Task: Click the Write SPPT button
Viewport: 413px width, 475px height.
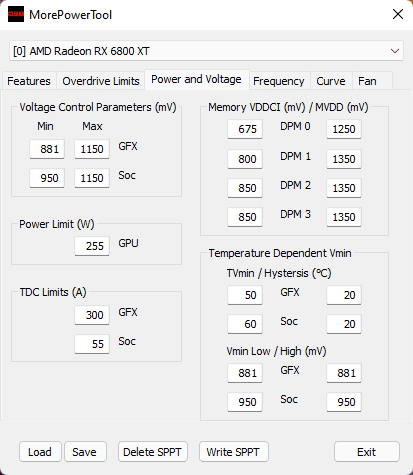Action: click(x=233, y=452)
